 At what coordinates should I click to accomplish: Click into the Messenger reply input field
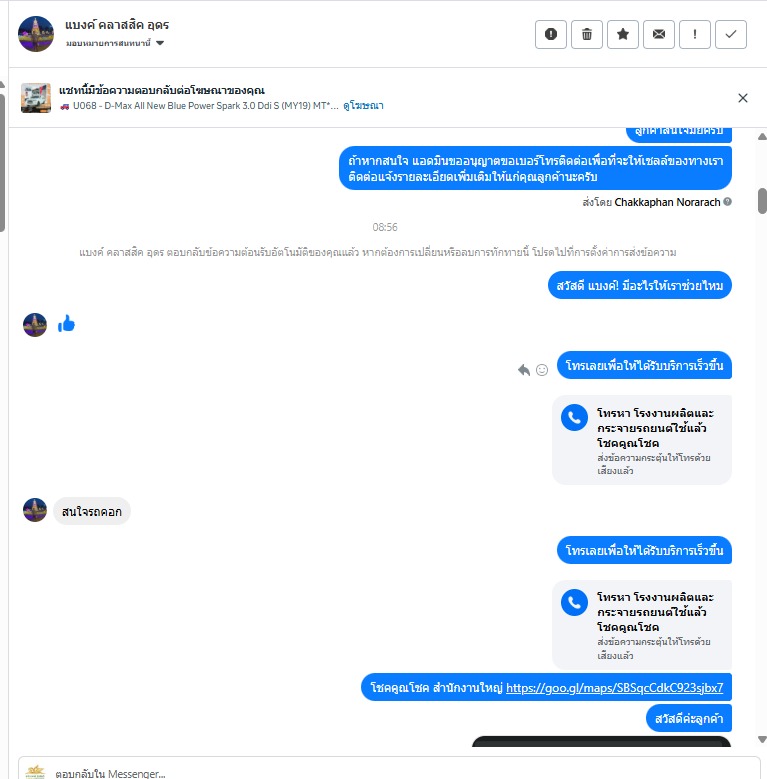(x=389, y=772)
